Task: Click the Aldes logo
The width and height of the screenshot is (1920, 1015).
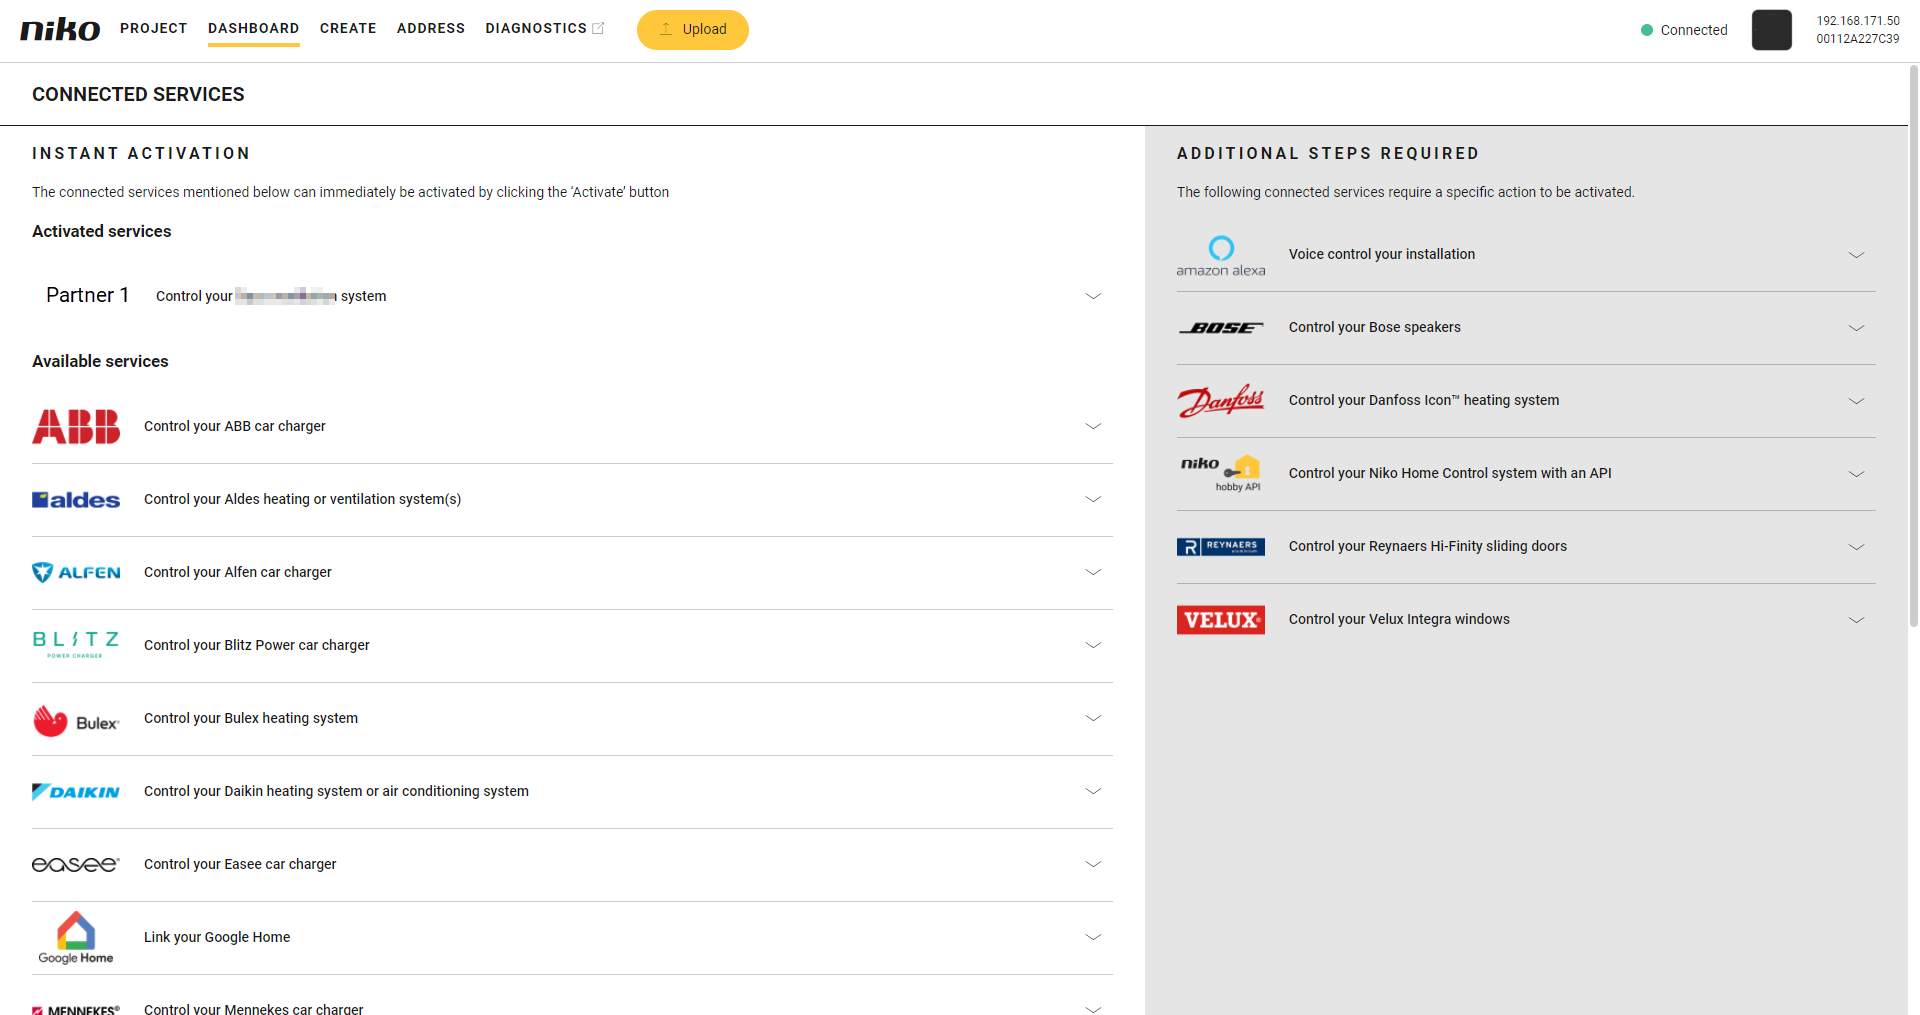Action: click(76, 499)
